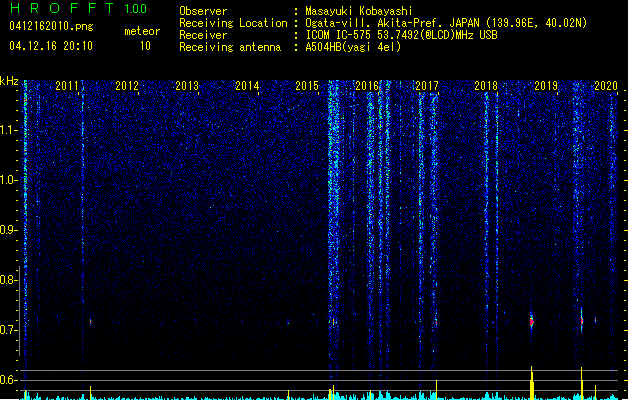Image resolution: width=629 pixels, height=400 pixels.
Task: Click the kHz axis unit label
Action: (x=9, y=81)
